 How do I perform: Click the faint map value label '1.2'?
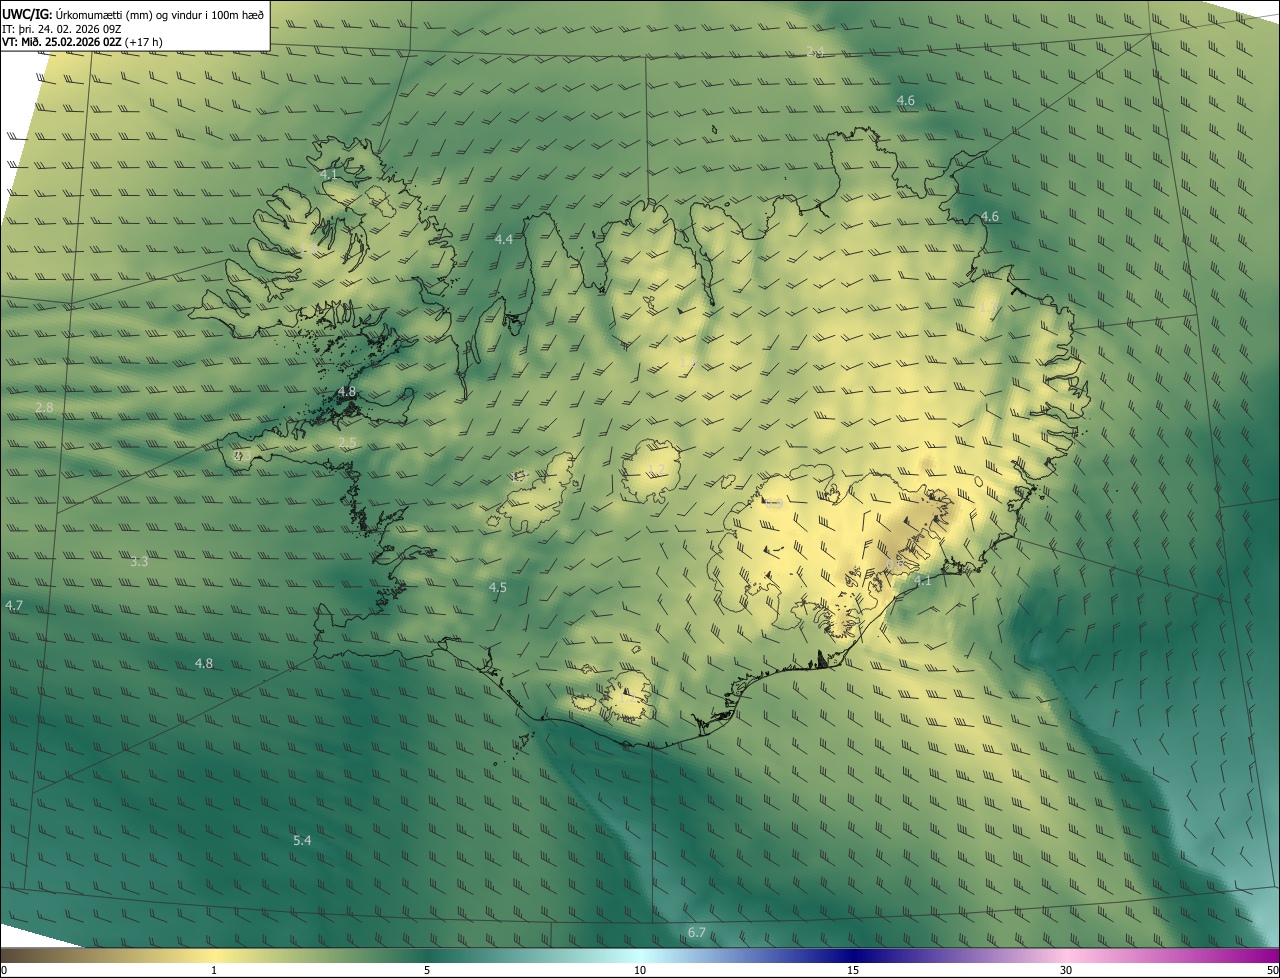tap(658, 470)
